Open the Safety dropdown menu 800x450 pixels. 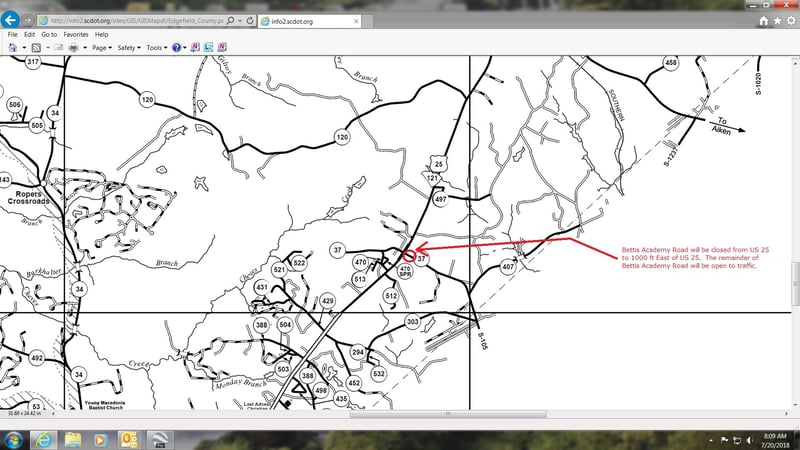point(129,47)
